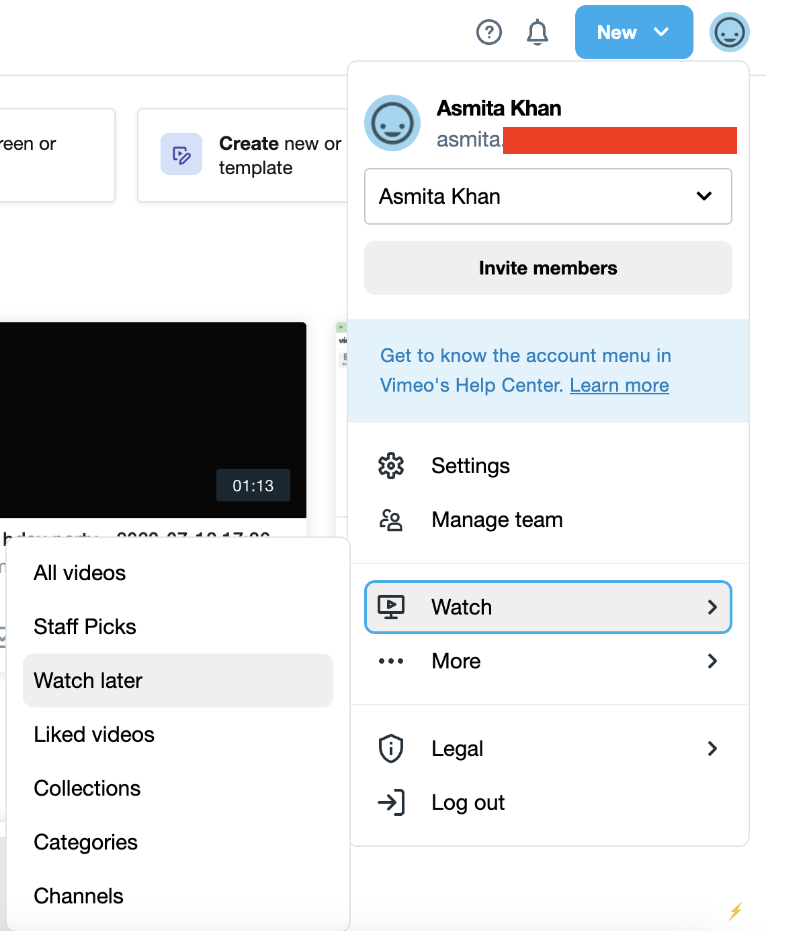Click the Legal shield icon
Image resolution: width=790 pixels, height=938 pixels.
pos(390,749)
